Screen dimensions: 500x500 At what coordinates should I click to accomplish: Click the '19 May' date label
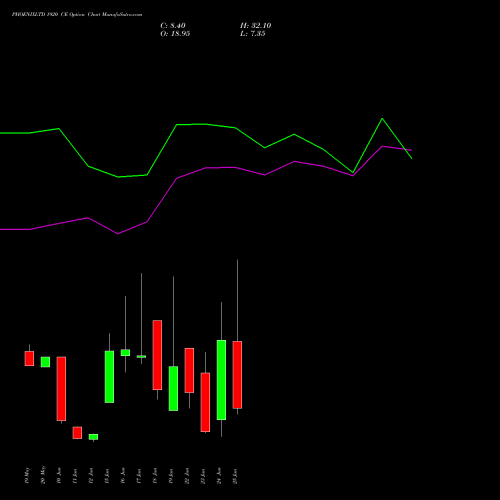pos(27,475)
